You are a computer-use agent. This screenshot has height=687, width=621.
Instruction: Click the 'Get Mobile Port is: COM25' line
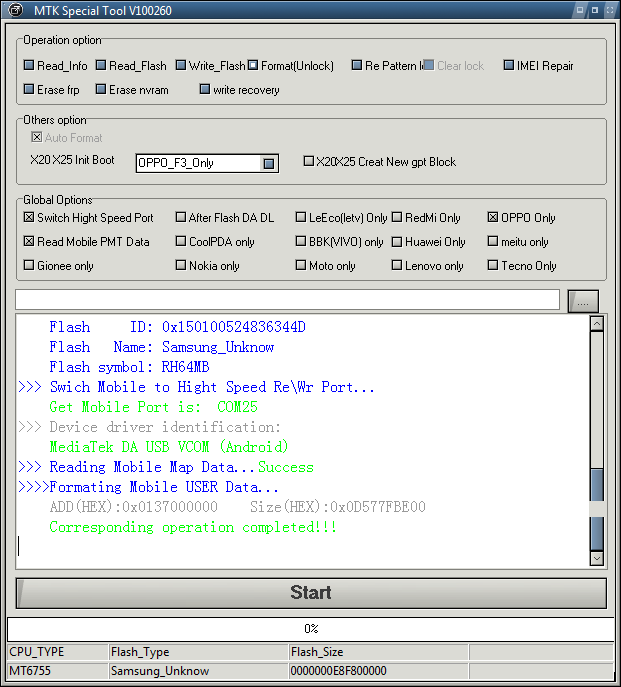pyautogui.click(x=153, y=407)
